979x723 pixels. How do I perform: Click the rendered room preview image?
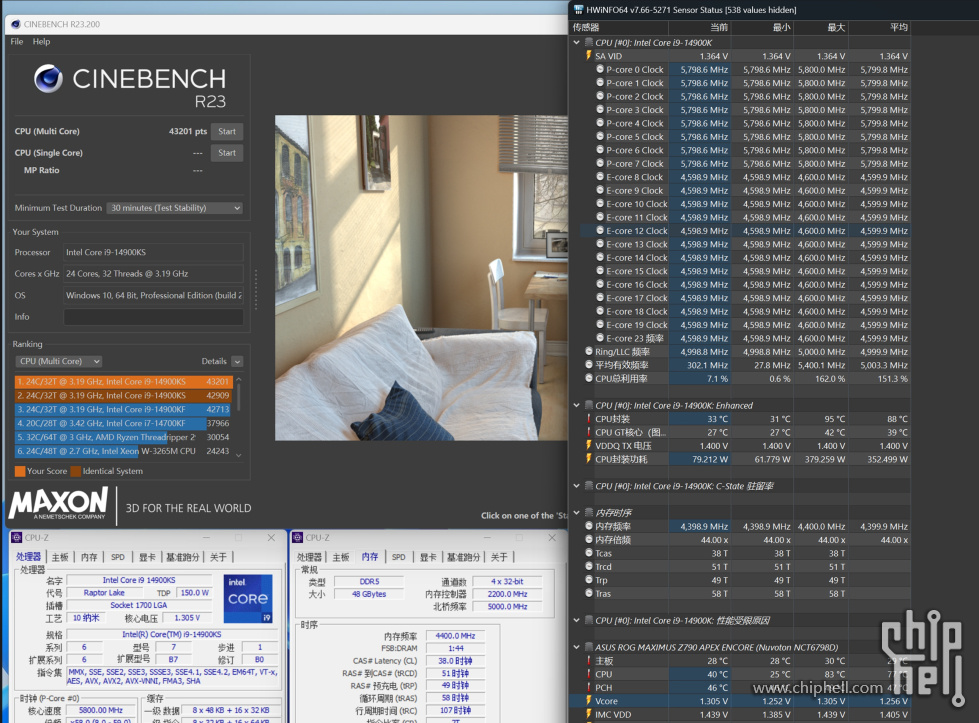tap(421, 278)
